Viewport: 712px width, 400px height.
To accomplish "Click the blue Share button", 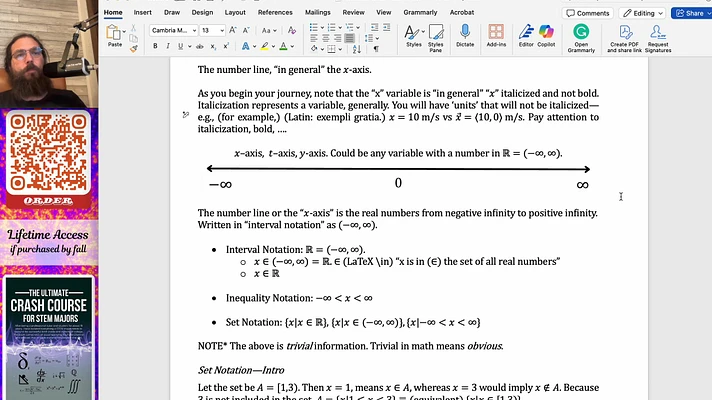I will [690, 13].
